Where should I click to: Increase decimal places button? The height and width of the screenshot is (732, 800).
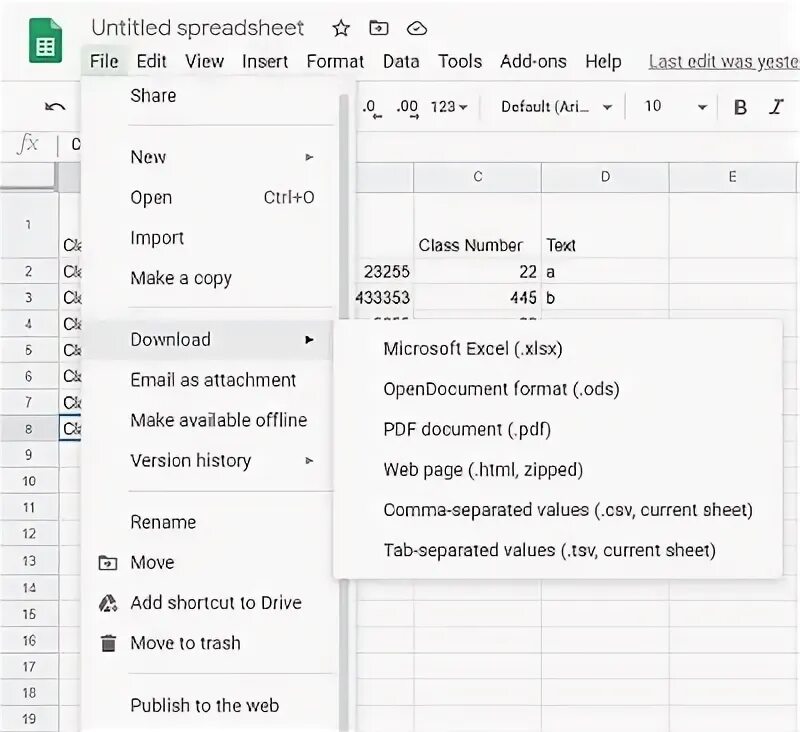coord(407,107)
